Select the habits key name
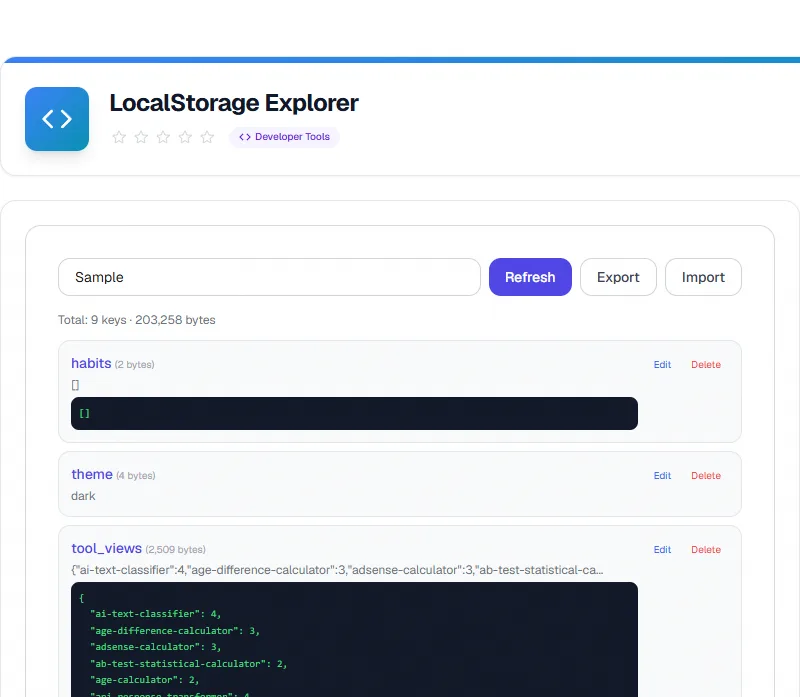 click(91, 363)
